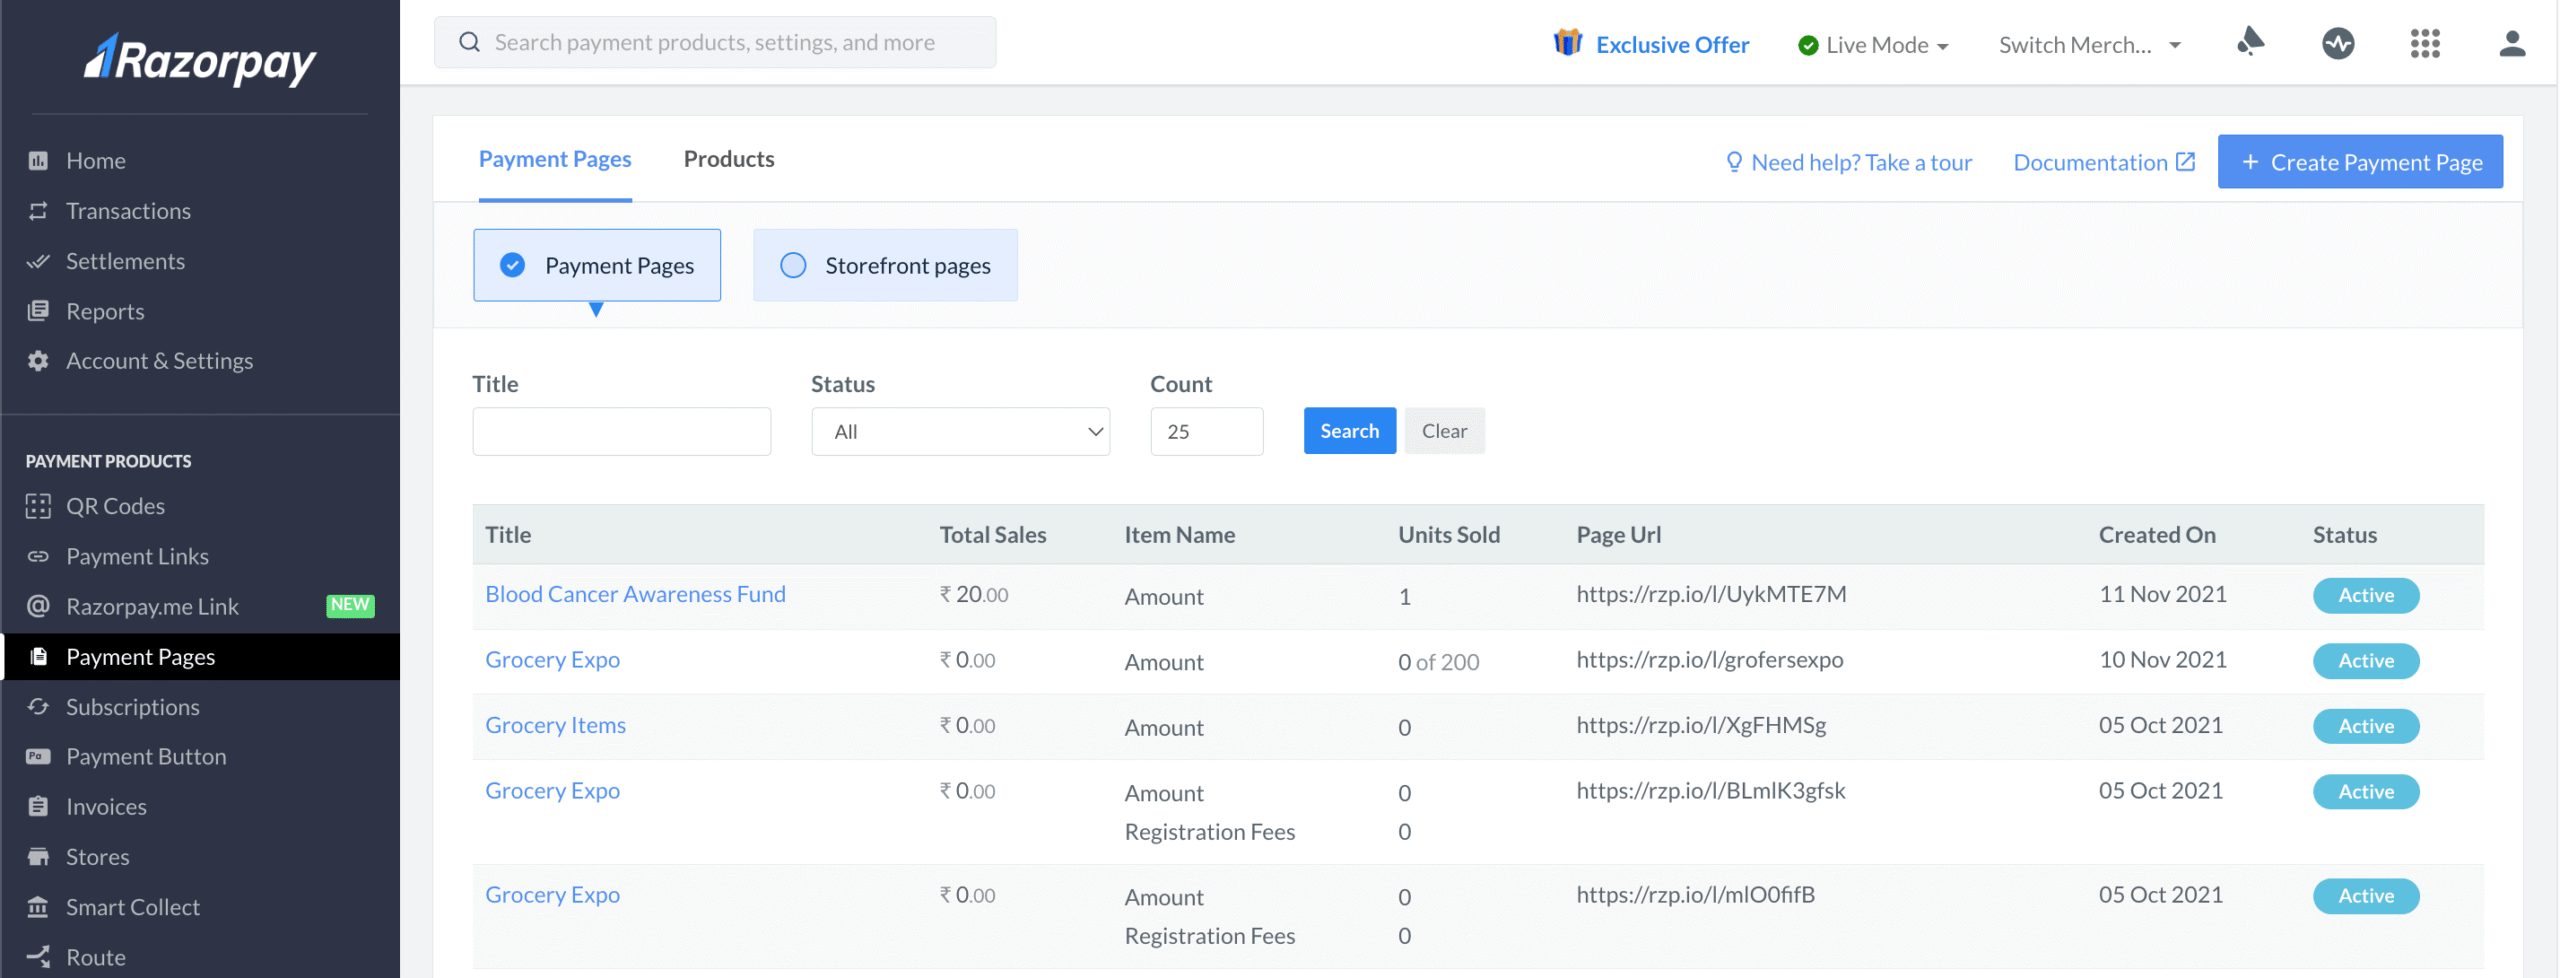Open the Switch Merchant dropdown
The image size is (2560, 978).
2090,45
